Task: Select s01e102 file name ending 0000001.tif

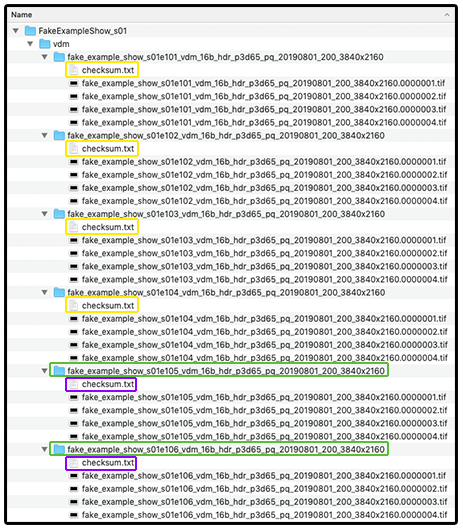Action: click(264, 162)
